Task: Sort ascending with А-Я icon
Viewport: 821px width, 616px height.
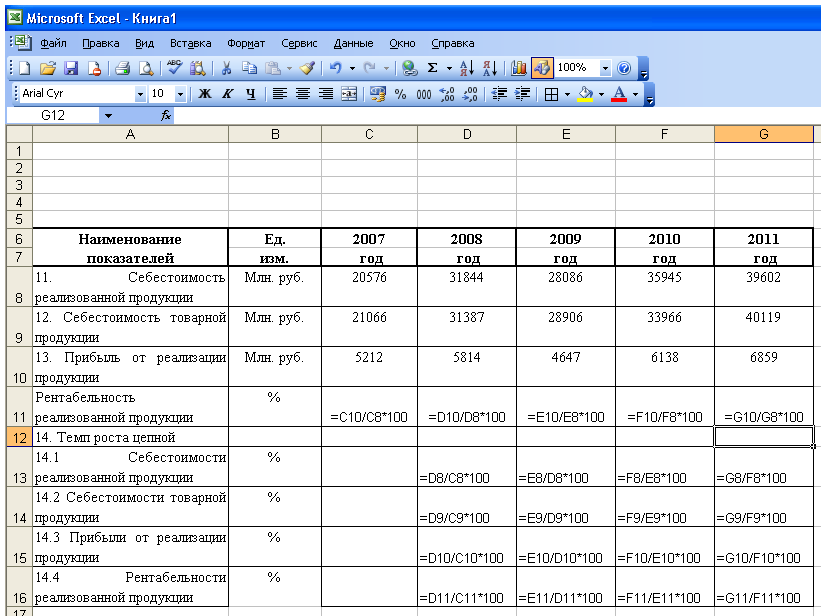Action: pyautogui.click(x=467, y=68)
